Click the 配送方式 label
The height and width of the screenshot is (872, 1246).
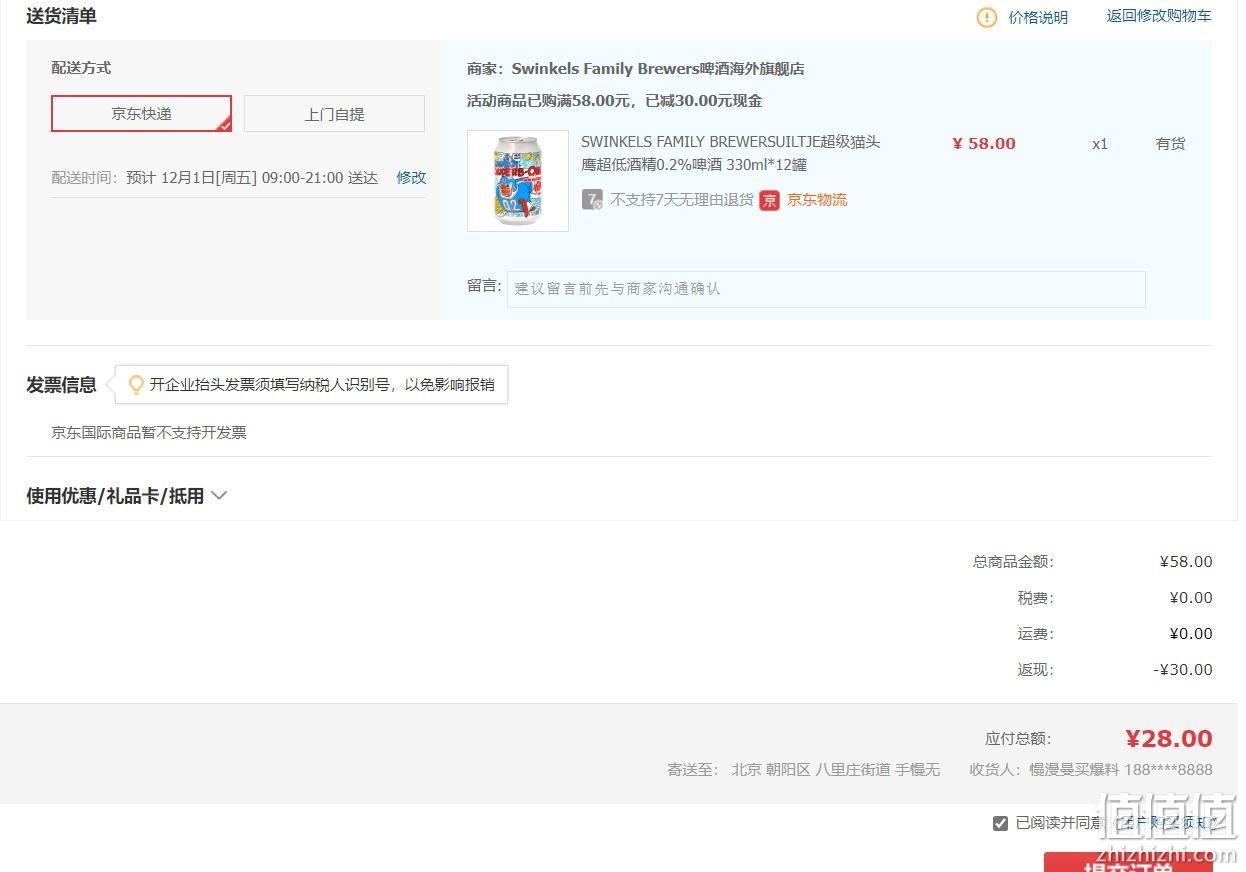click(x=81, y=68)
